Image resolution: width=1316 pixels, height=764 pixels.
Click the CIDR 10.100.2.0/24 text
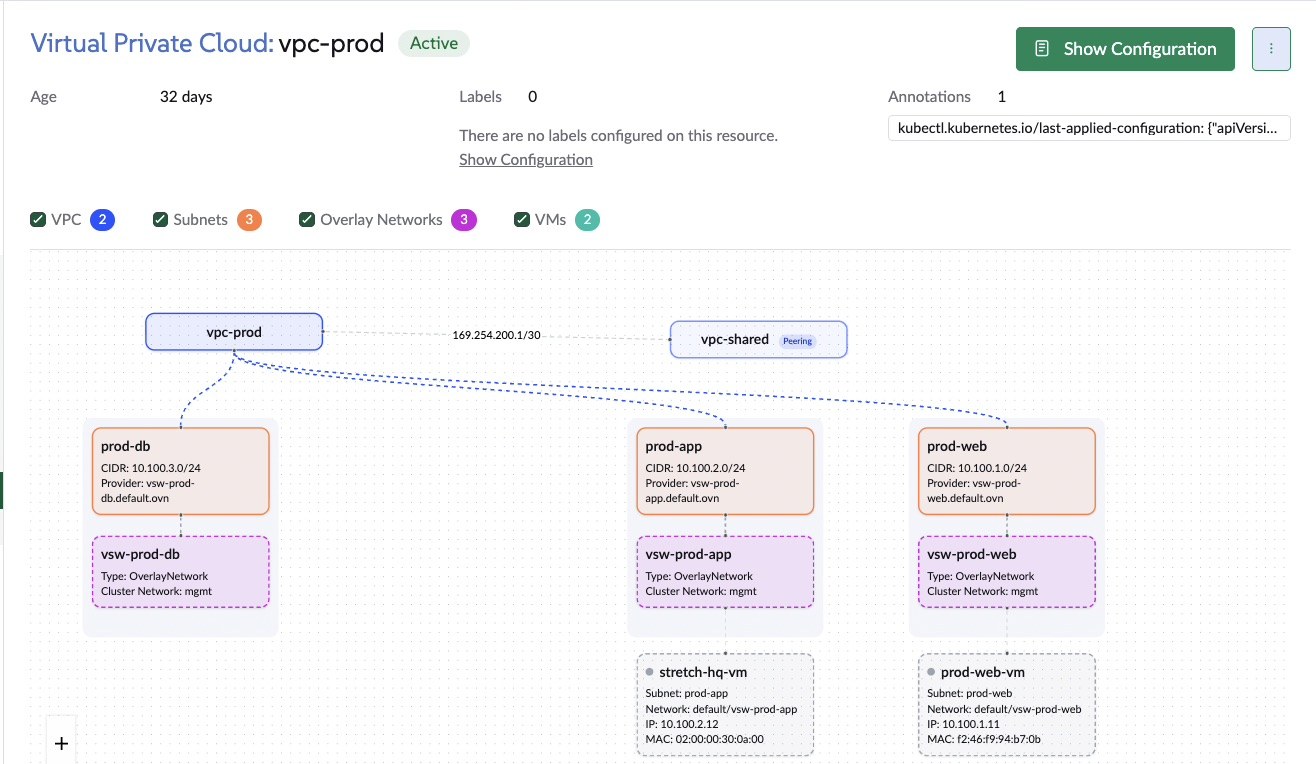[695, 467]
